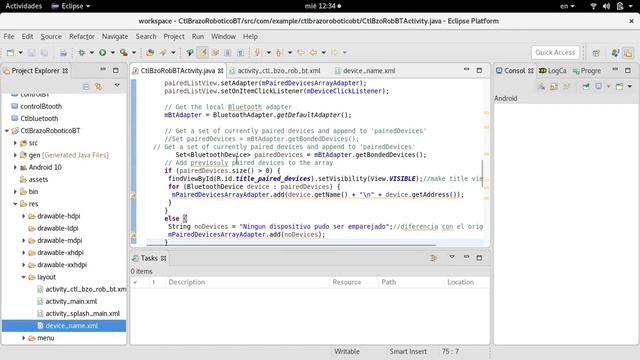Screen dimensions: 640x360
Task: Open the Actividades overview in top bar
Action: 23,6
